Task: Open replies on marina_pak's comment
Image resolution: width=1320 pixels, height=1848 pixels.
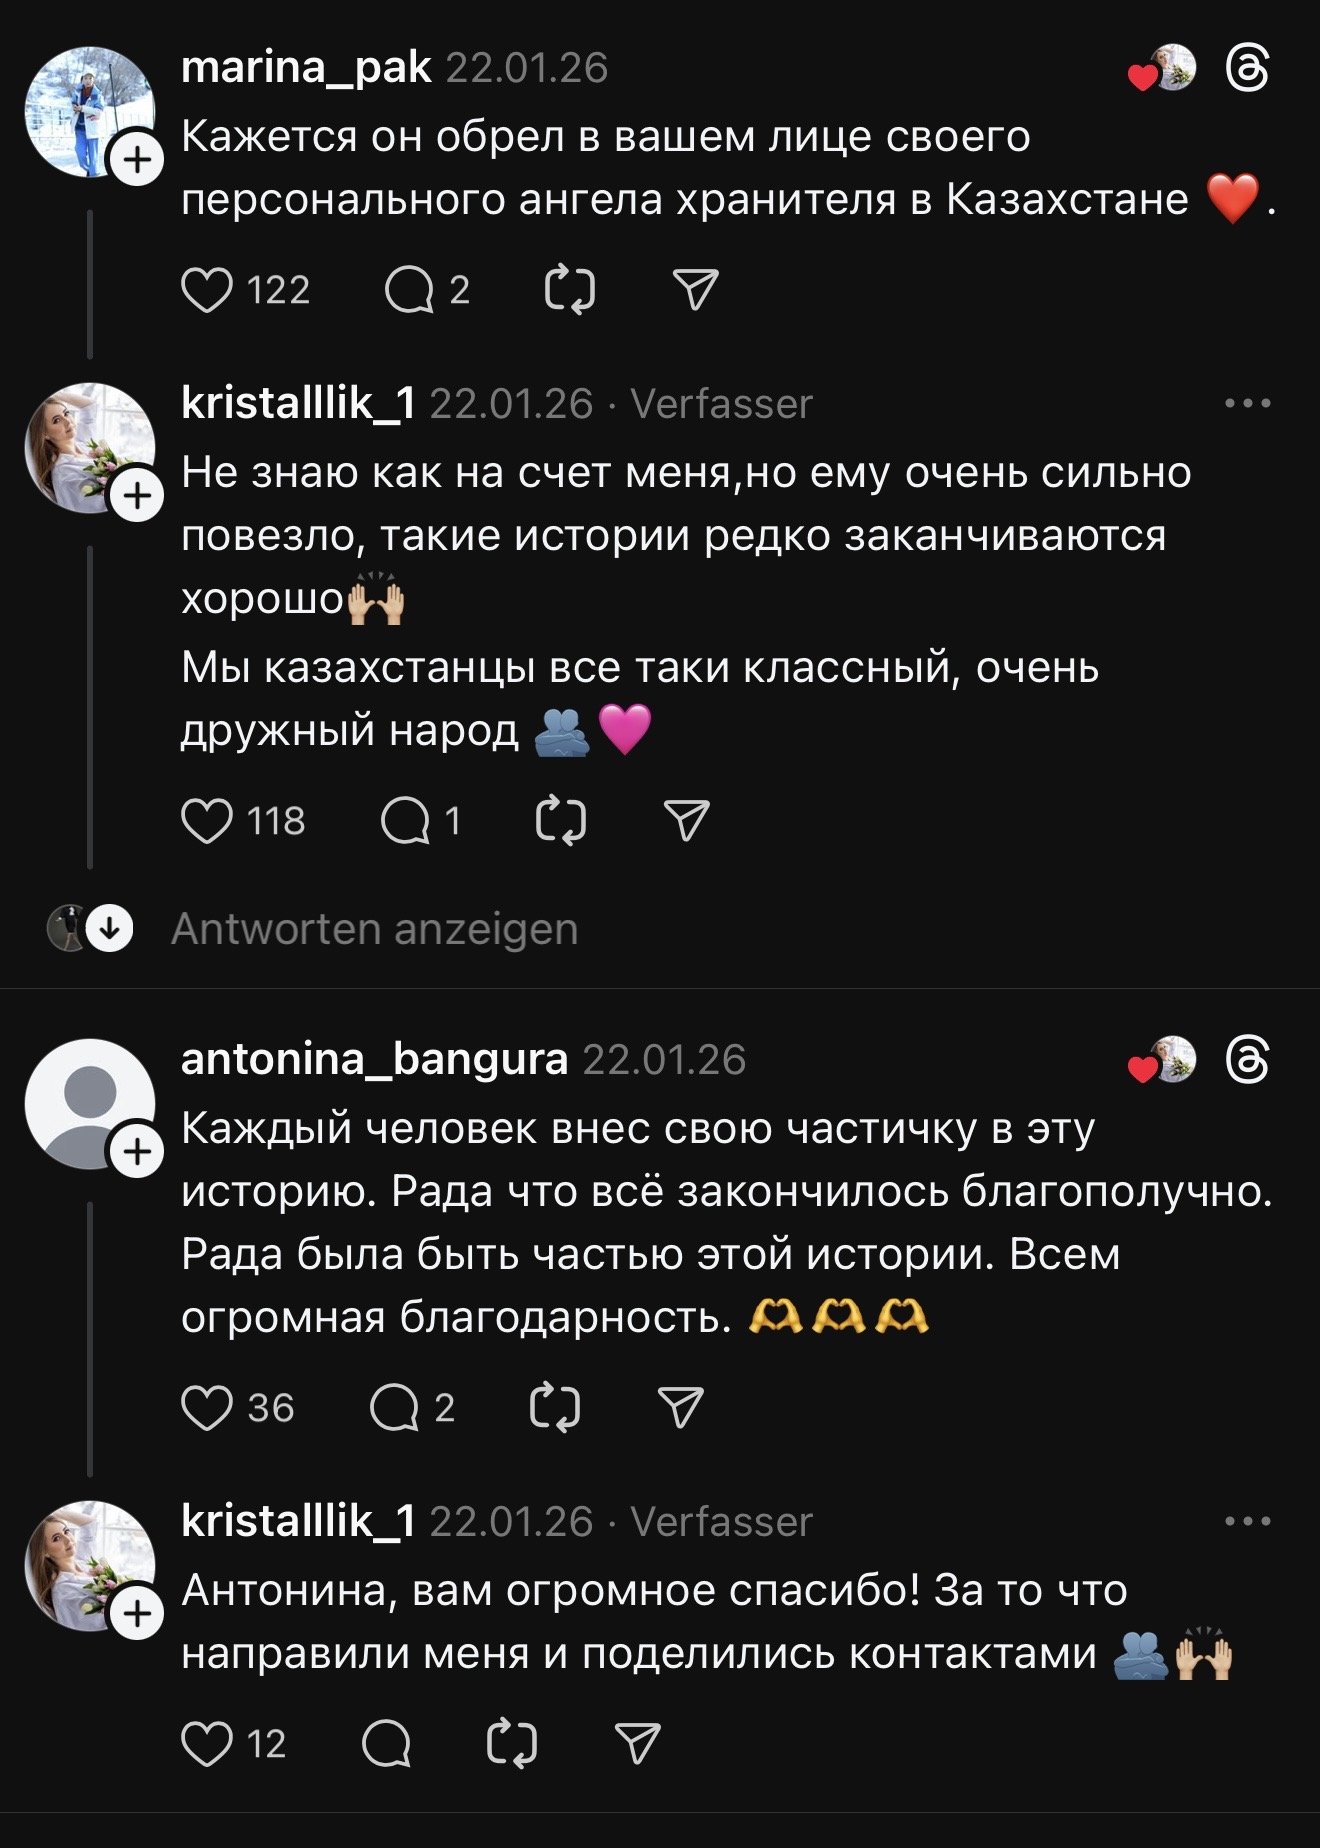Action: (409, 291)
